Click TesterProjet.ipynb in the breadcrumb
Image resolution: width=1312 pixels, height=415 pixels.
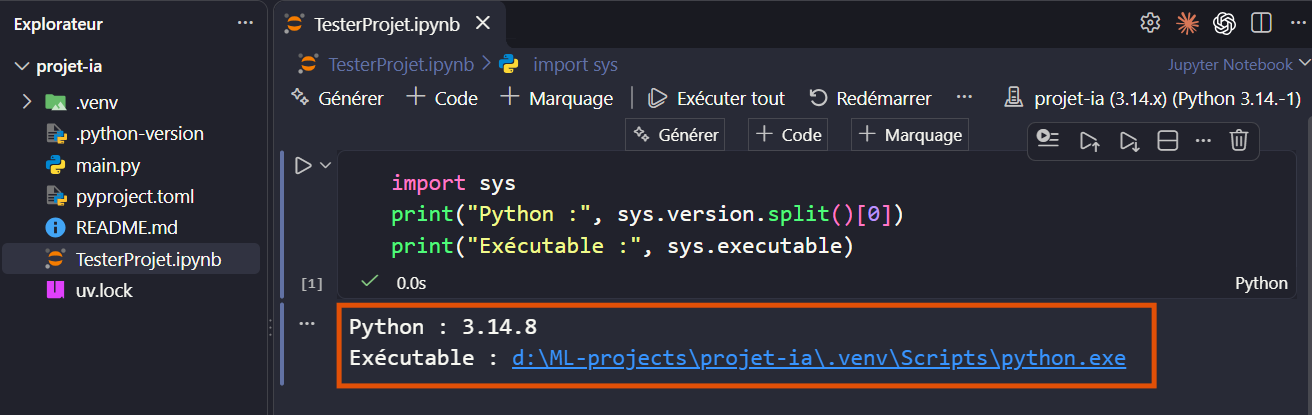(401, 64)
